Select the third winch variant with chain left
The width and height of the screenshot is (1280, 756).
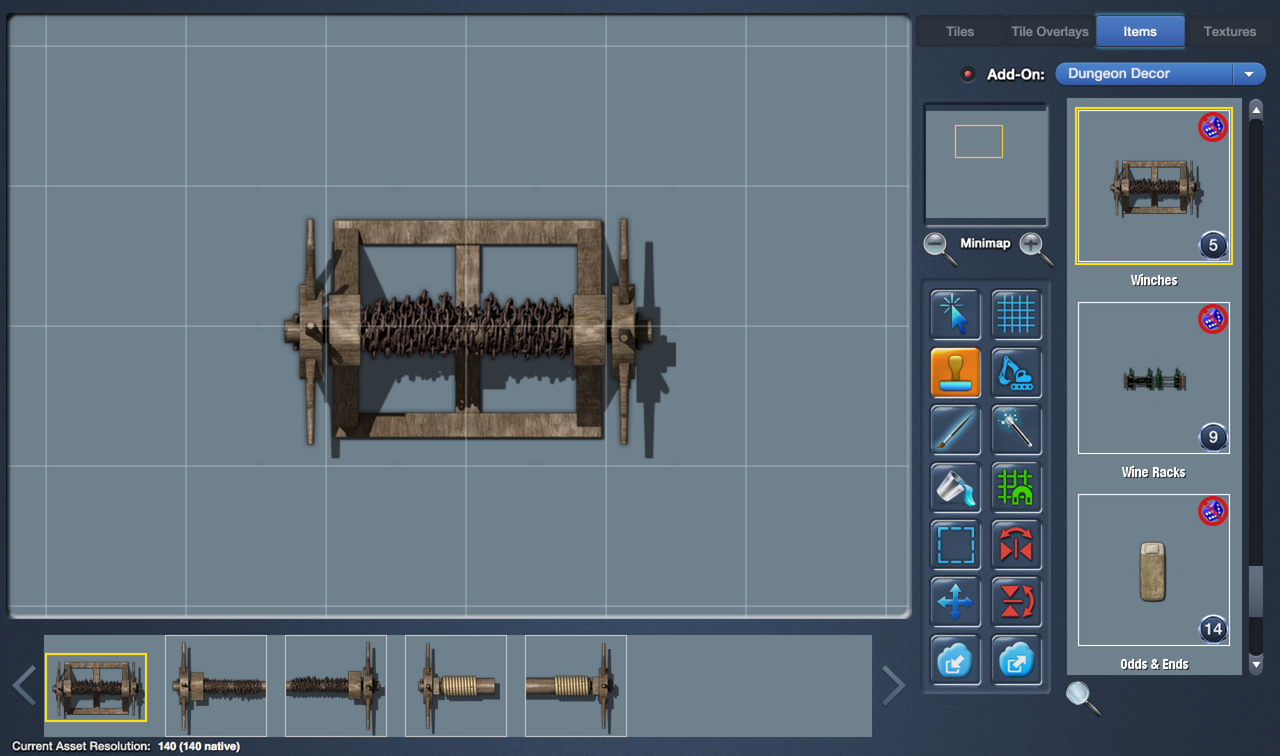tap(336, 686)
